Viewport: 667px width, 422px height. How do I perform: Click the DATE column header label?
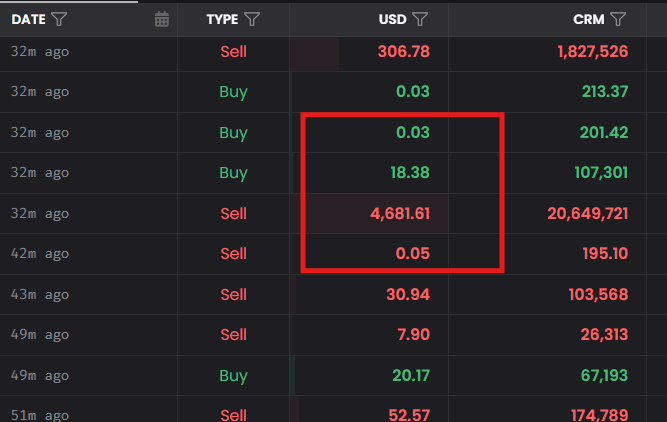point(29,20)
